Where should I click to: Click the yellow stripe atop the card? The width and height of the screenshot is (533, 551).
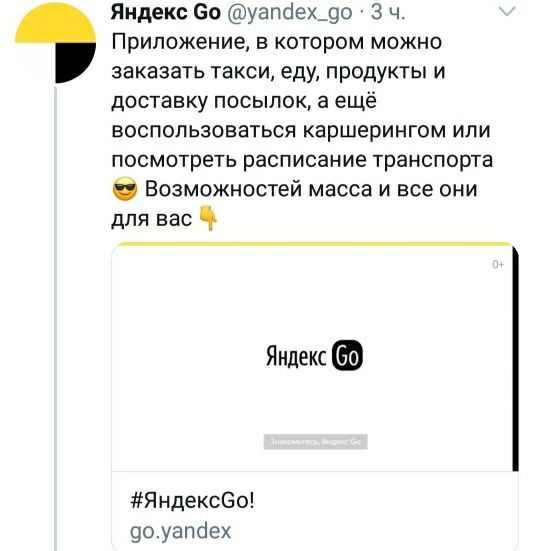tap(313, 244)
